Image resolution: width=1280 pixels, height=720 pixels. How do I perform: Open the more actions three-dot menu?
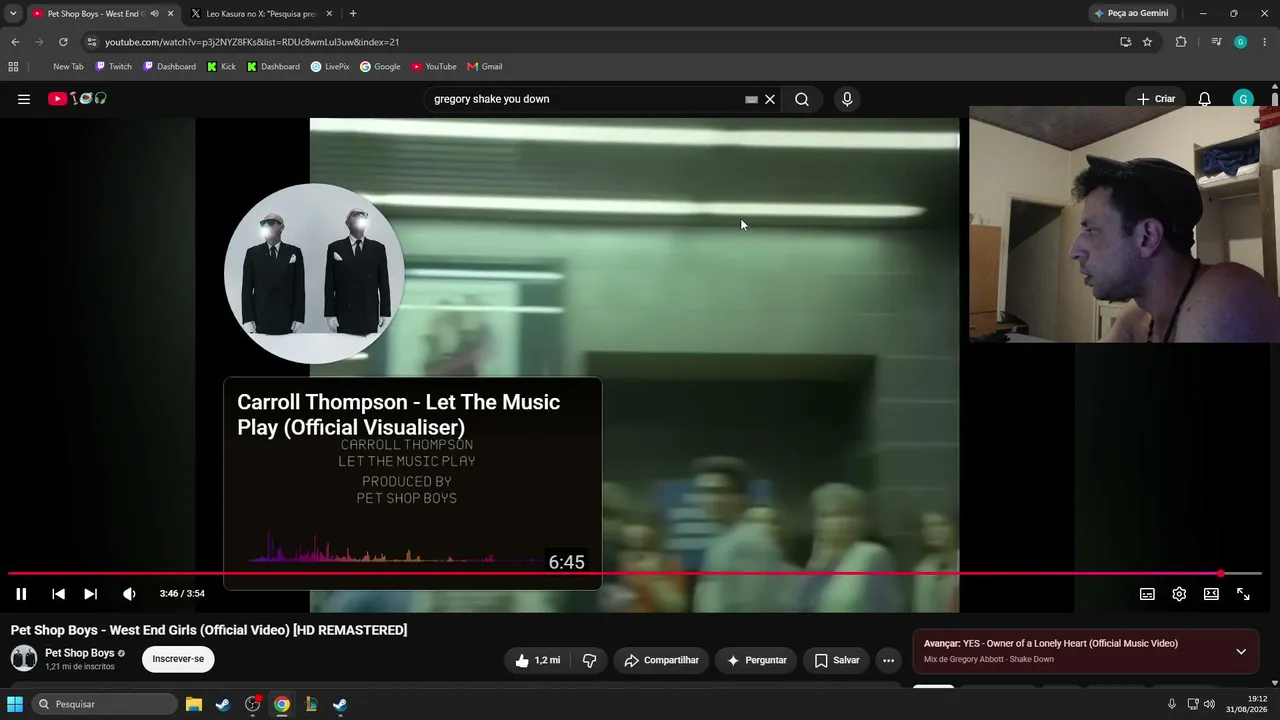pos(888,660)
